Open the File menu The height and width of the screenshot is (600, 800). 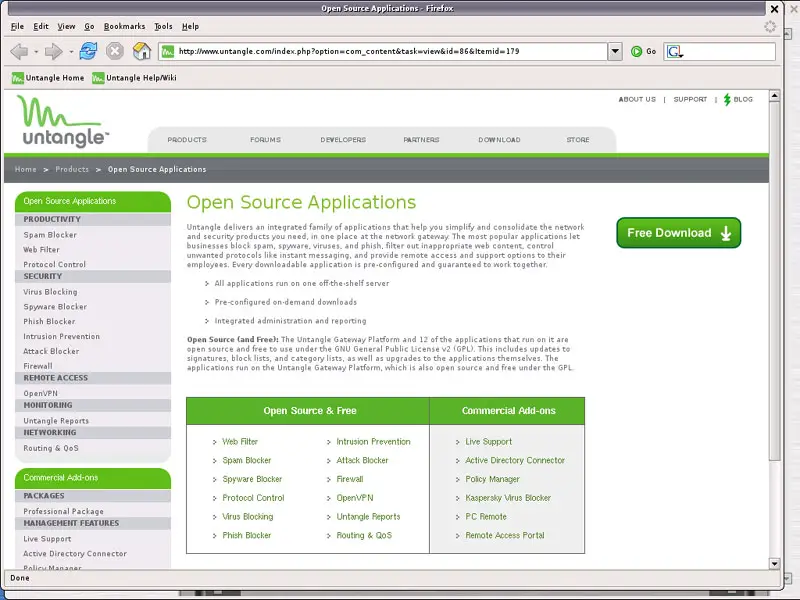coord(17,27)
